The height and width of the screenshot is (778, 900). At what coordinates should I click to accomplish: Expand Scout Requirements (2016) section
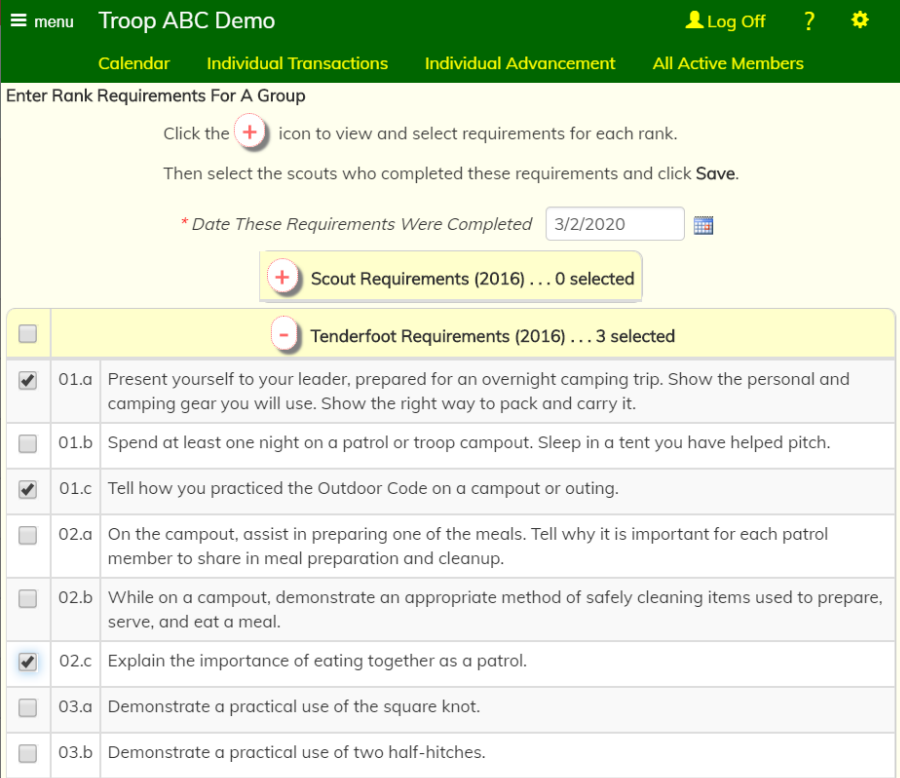click(x=282, y=278)
